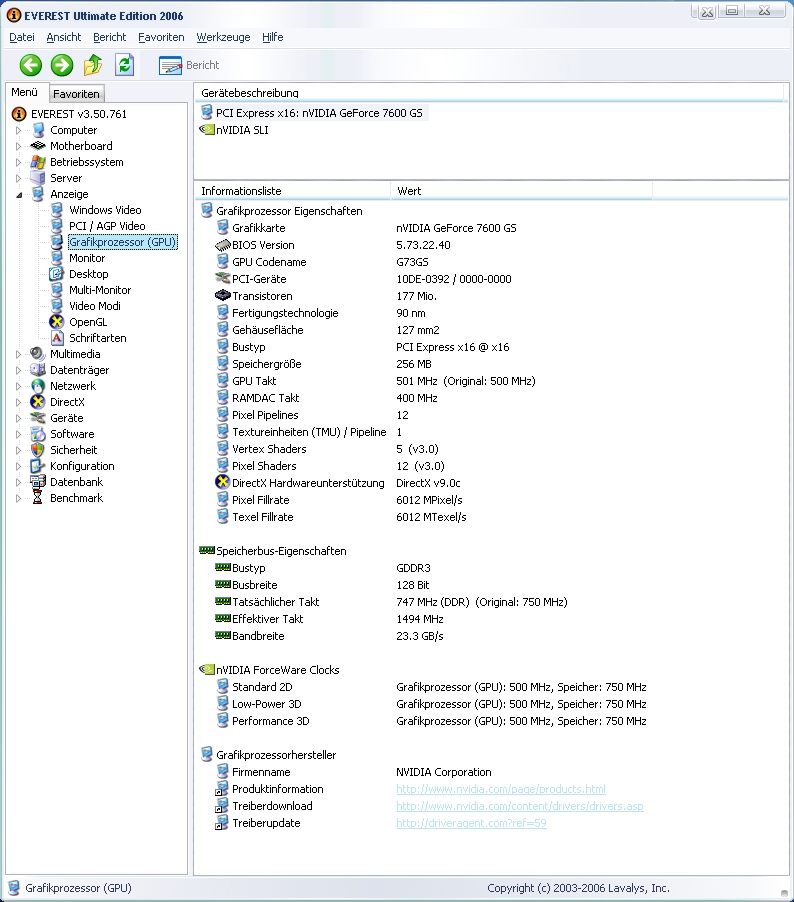Select Windows Video in the tree
Screen dimensions: 794x902
point(105,210)
